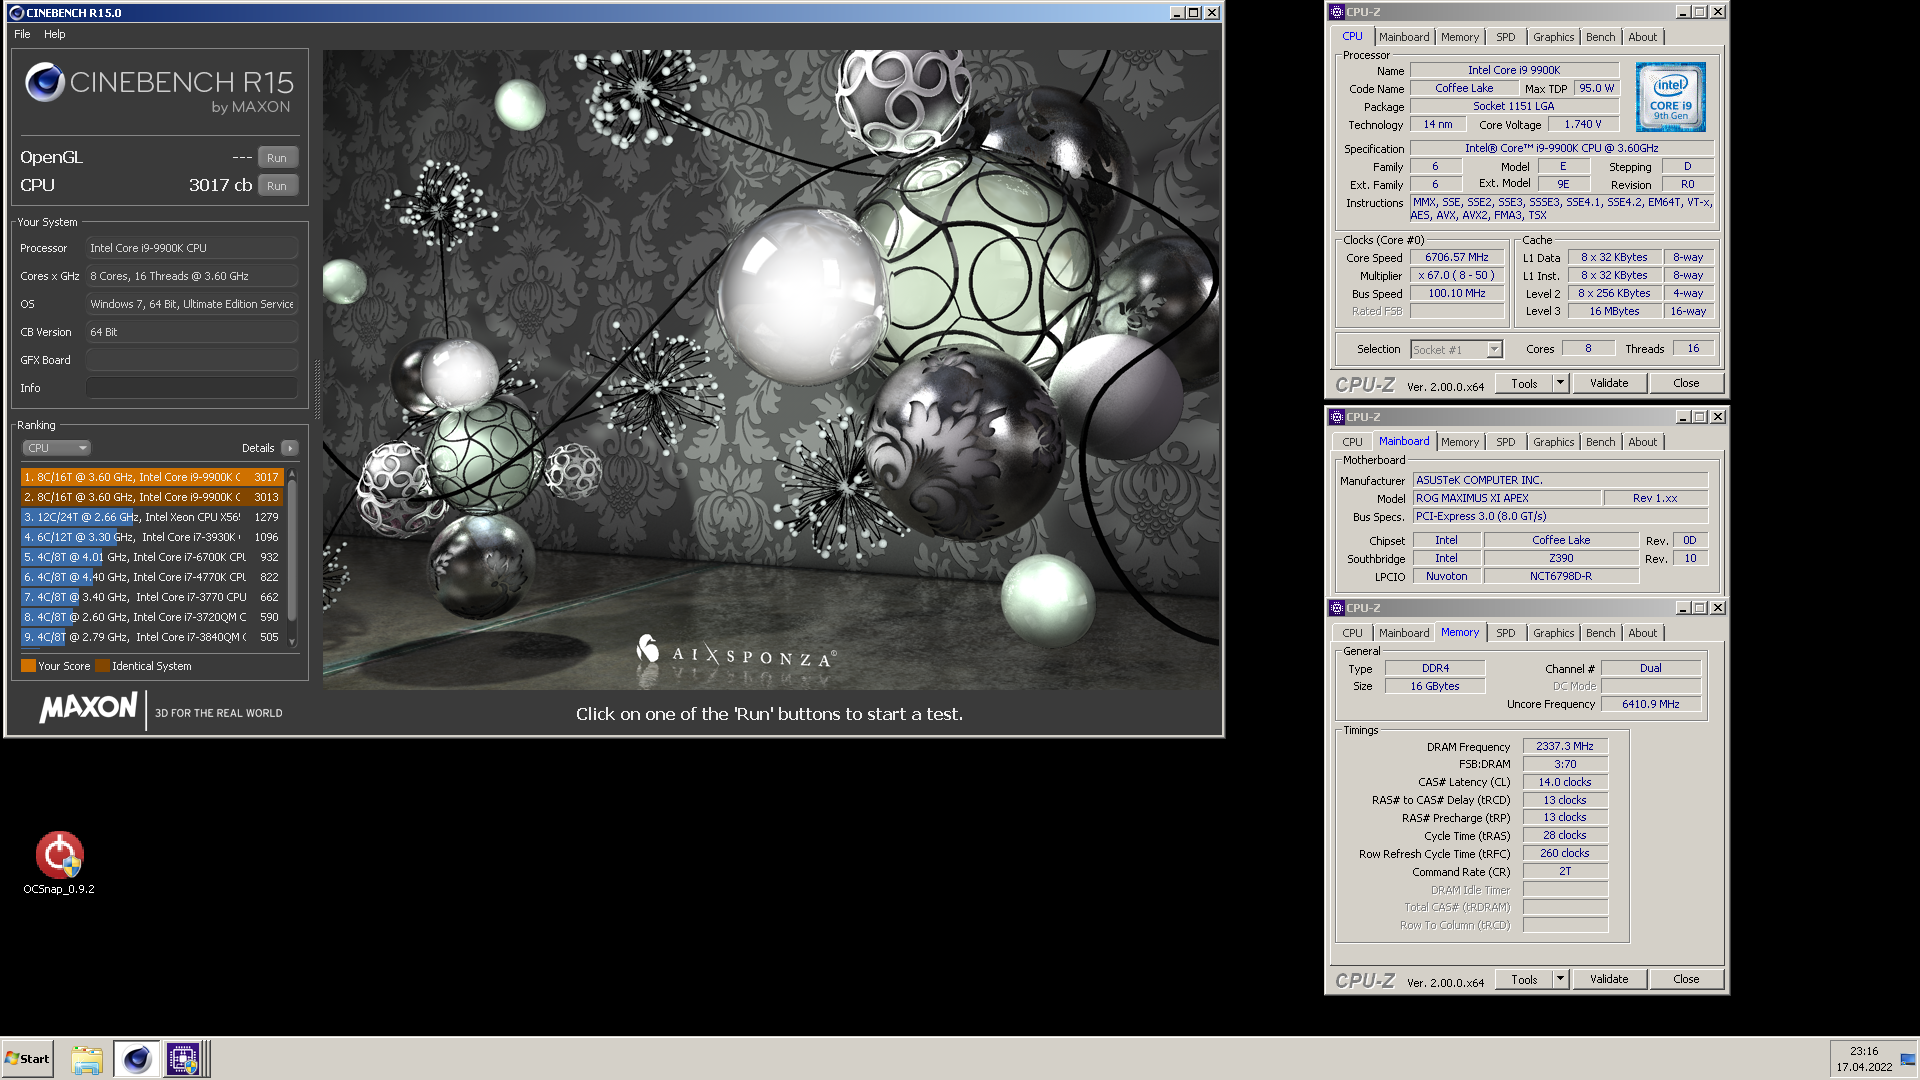The image size is (1920, 1080).
Task: Click Tools button in top CPU-Z window
Action: pos(1524,383)
